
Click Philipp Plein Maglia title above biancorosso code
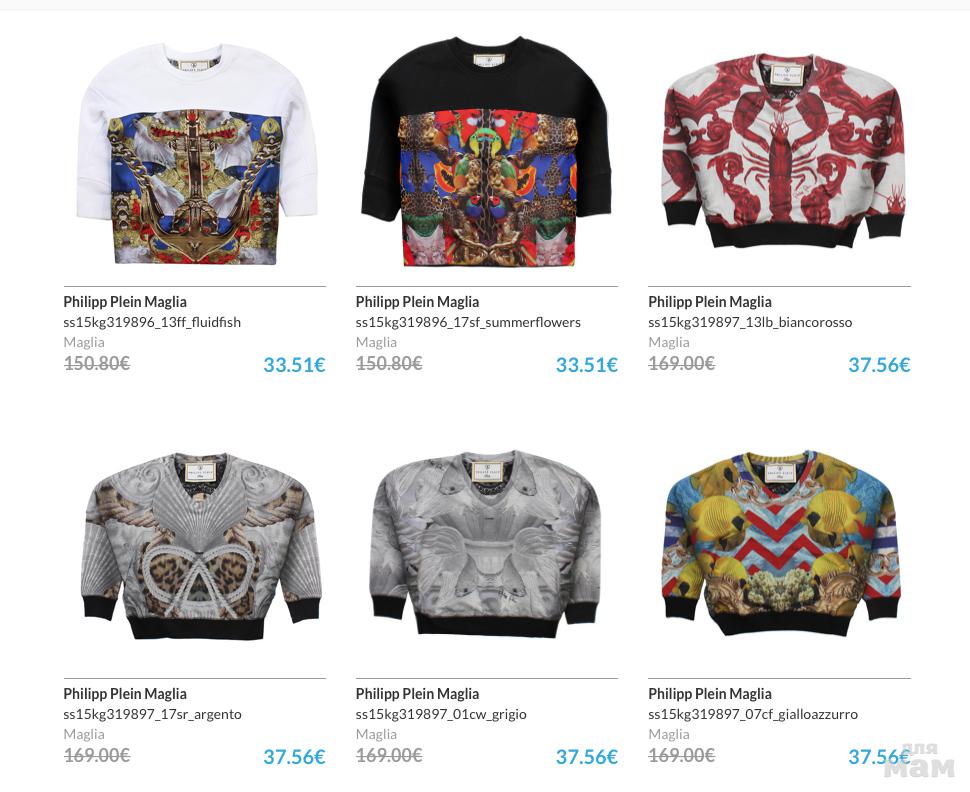pos(710,302)
